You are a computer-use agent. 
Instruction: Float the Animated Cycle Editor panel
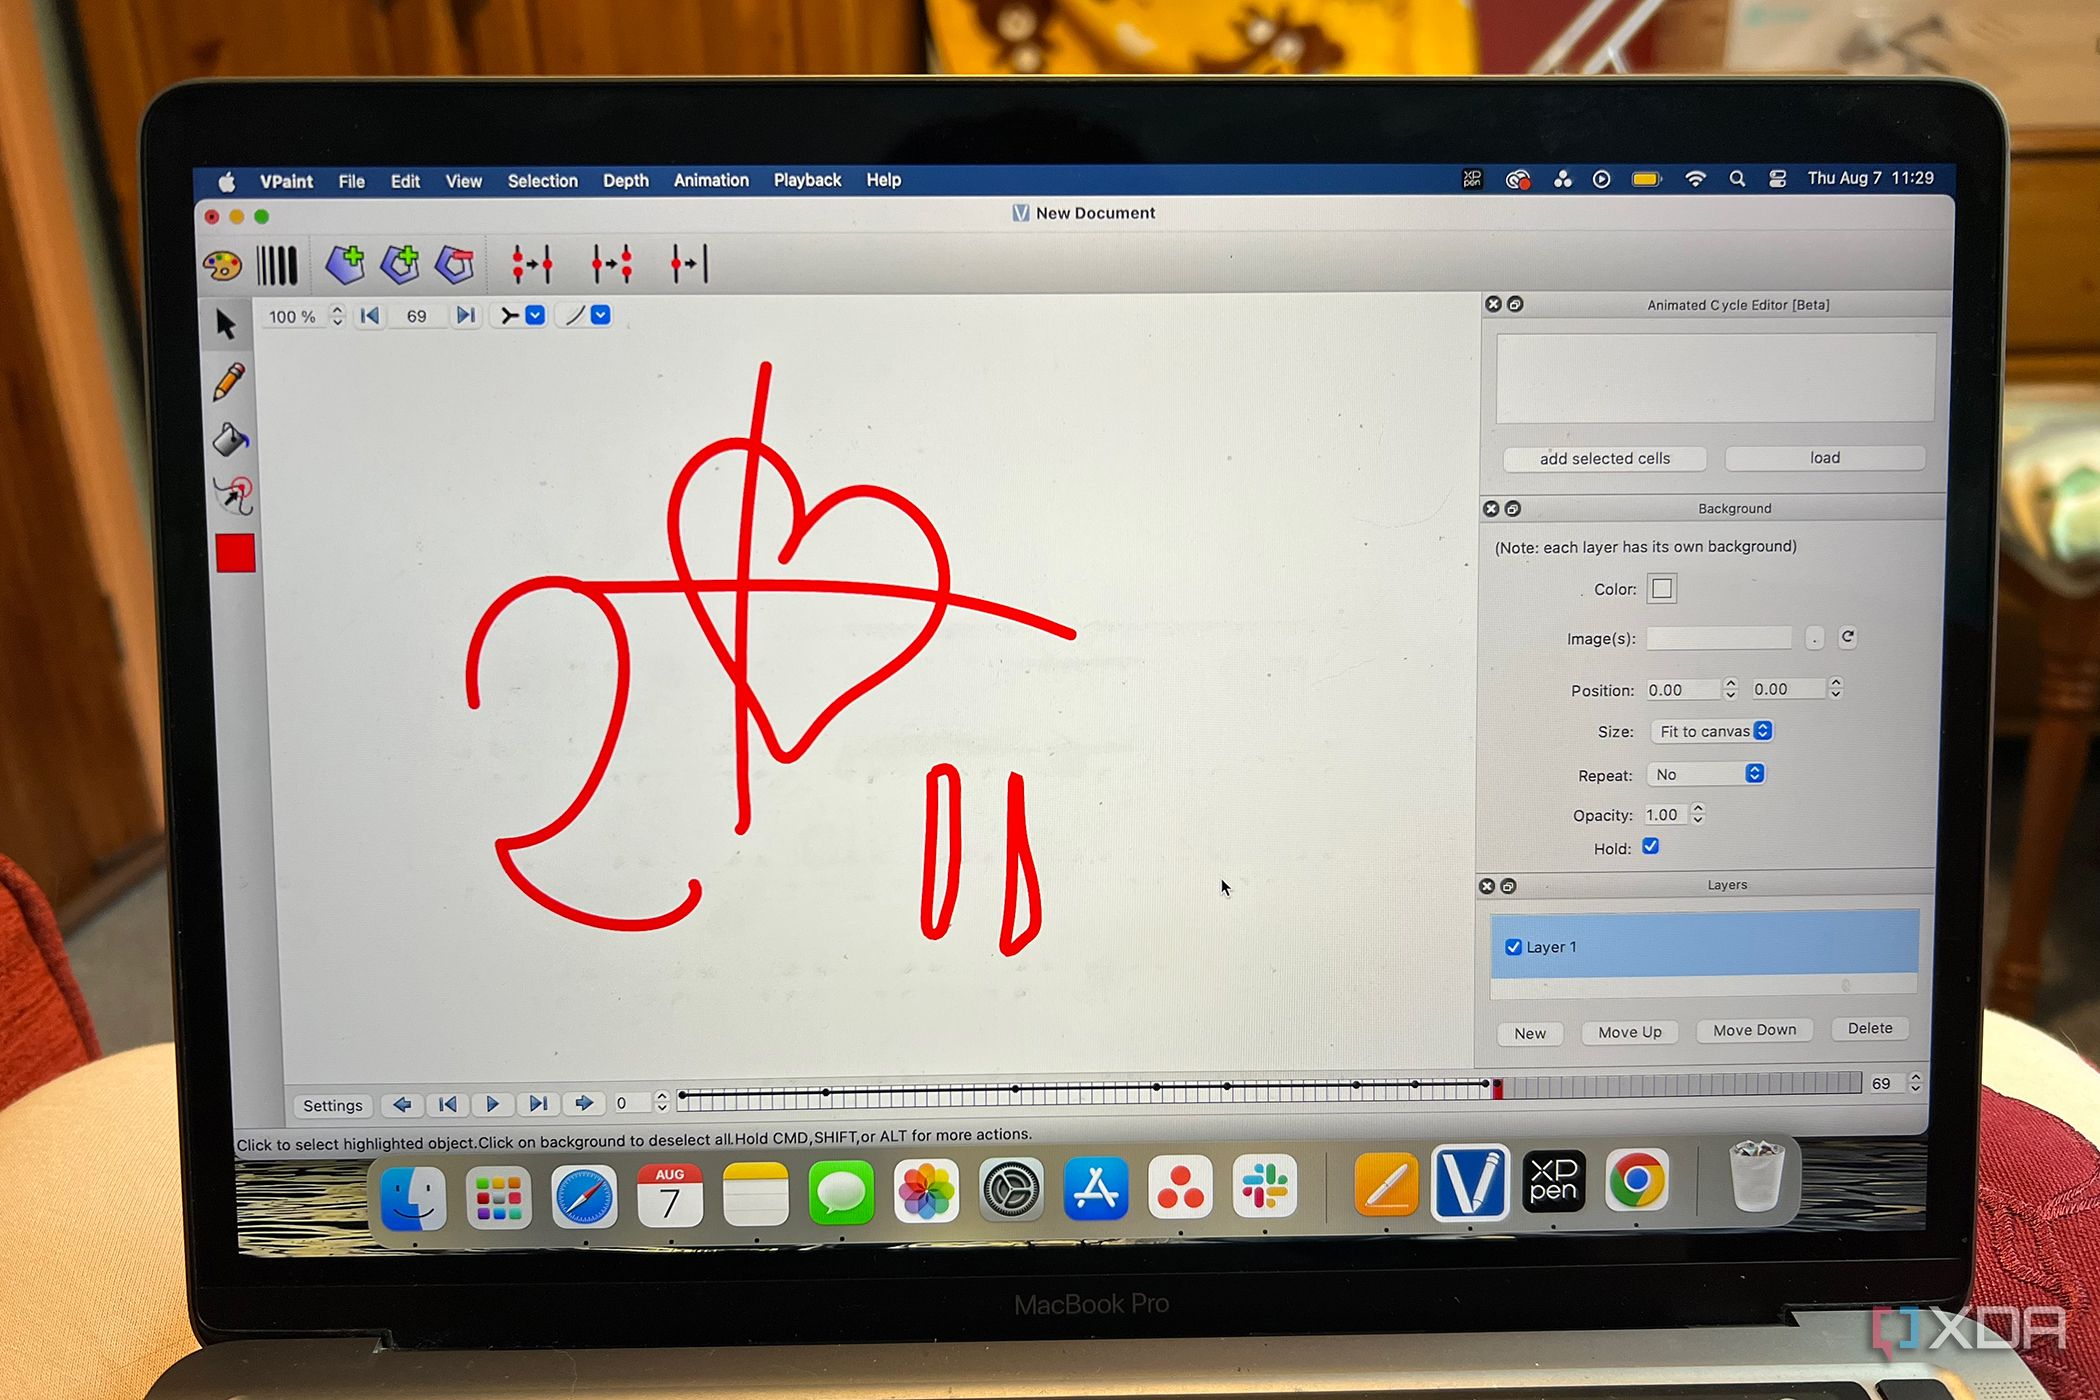(1515, 304)
